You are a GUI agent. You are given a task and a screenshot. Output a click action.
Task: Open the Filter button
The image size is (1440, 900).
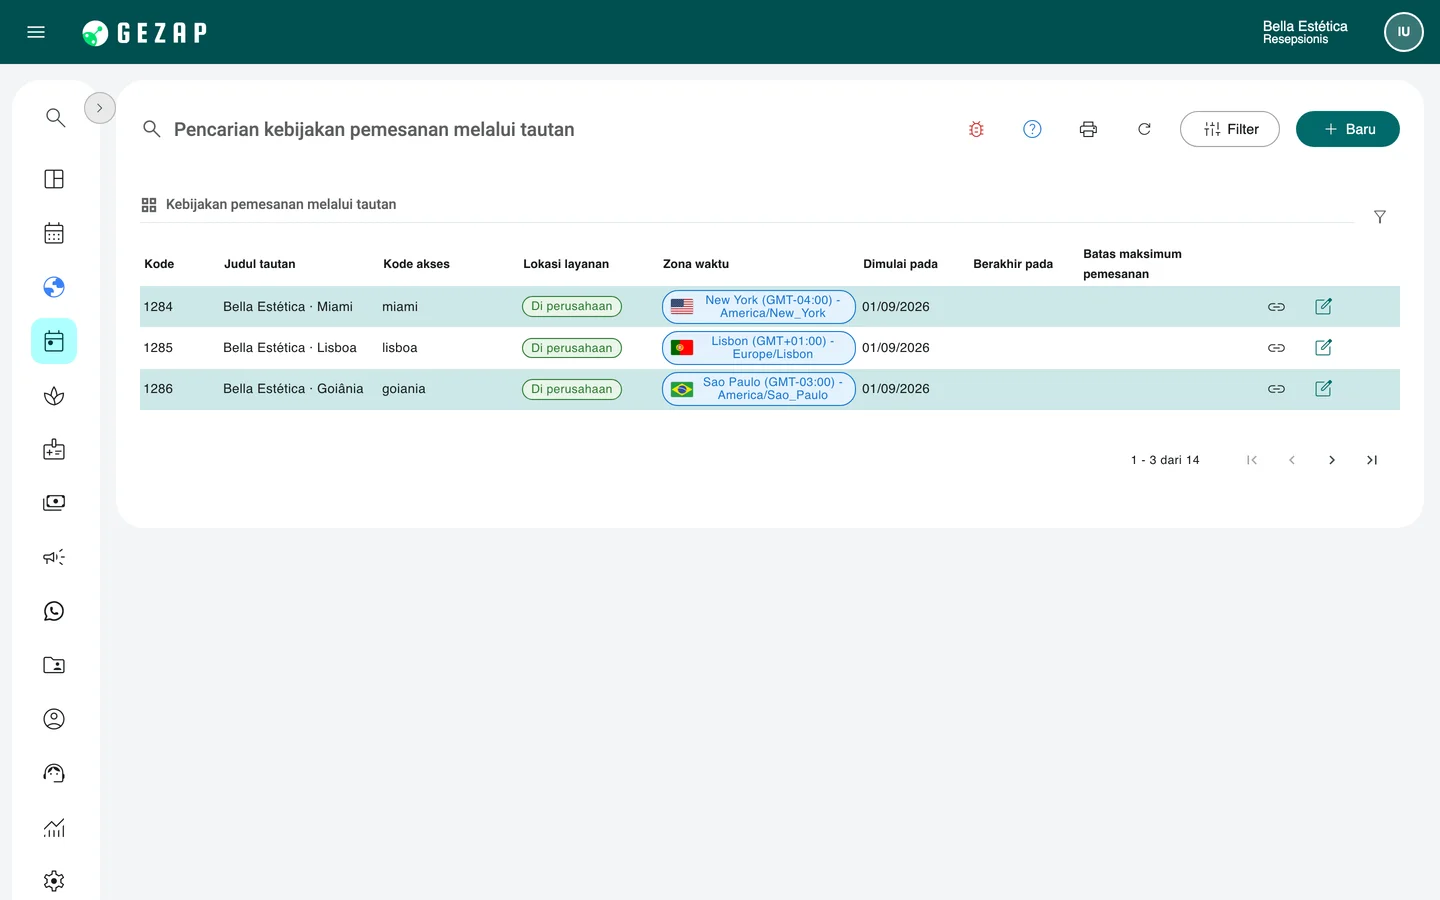tap(1230, 129)
